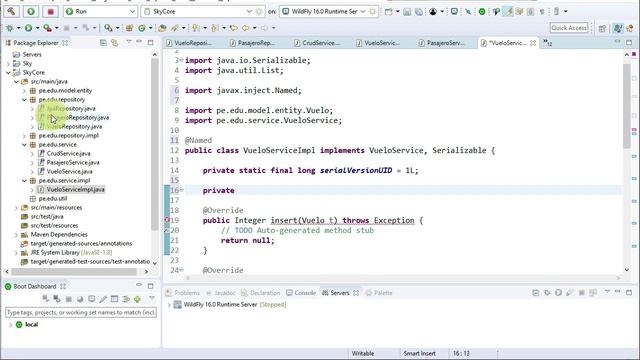Click the green plus icon in Boot Dashboard

pyautogui.click(x=138, y=299)
